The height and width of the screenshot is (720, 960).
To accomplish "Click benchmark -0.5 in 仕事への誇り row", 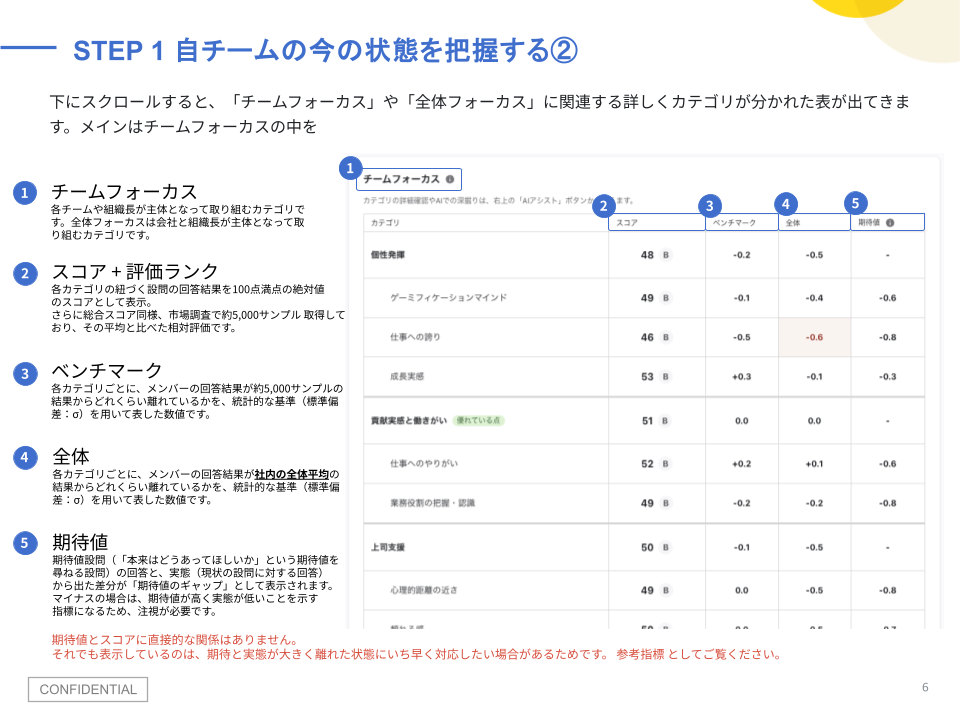I will click(741, 337).
